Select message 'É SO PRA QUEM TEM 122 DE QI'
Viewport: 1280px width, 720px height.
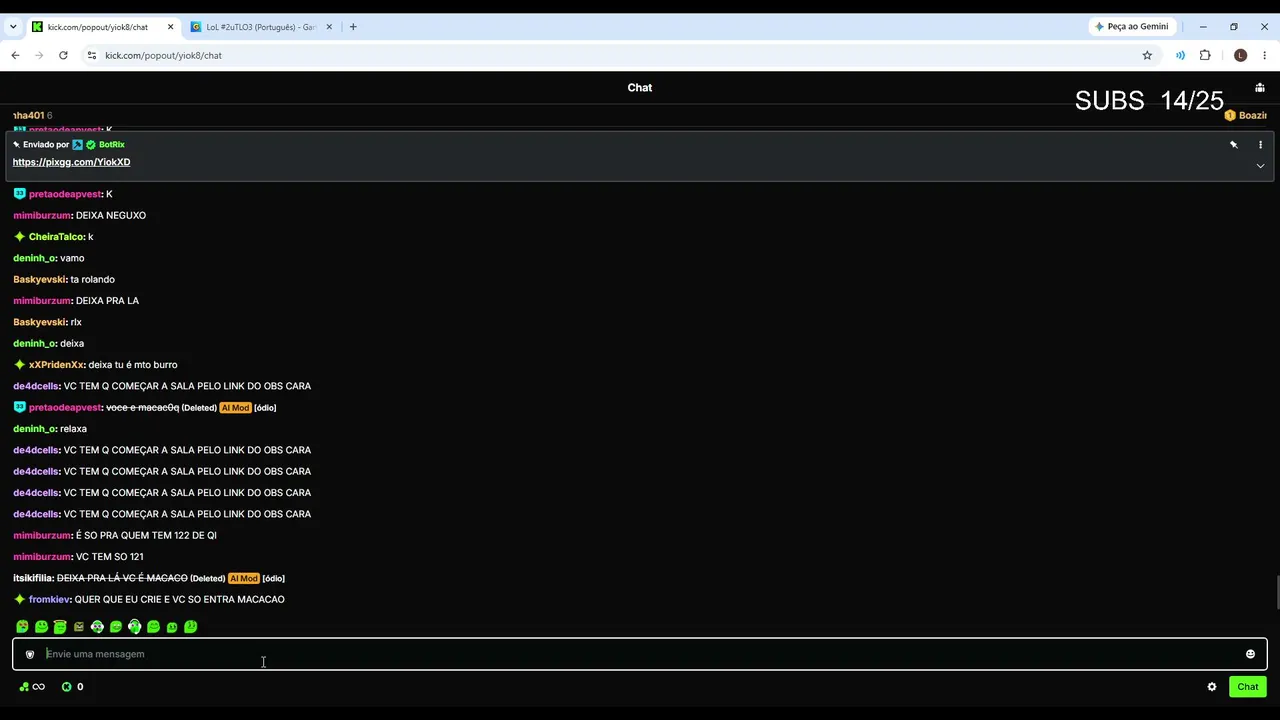(146, 536)
